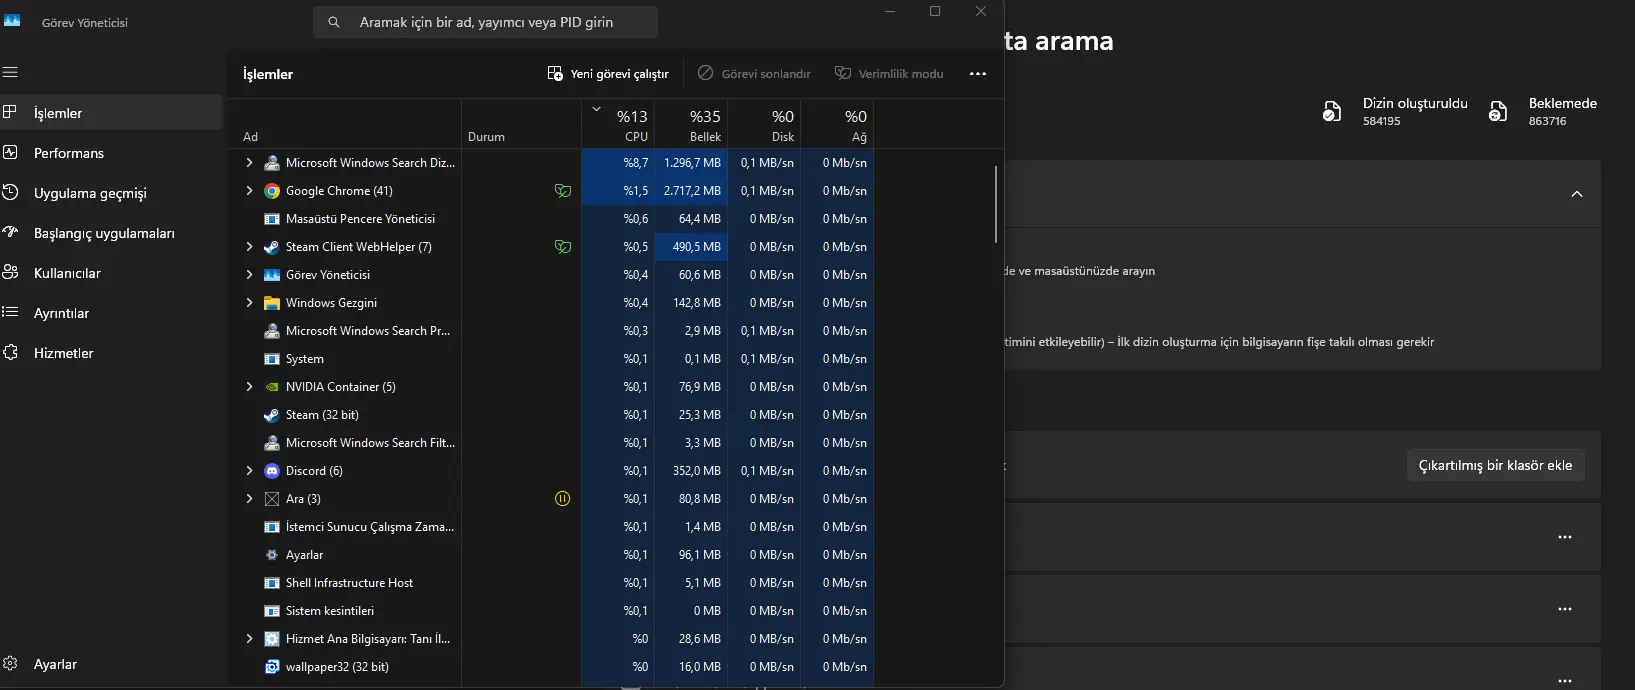Sort by Bellek column header
The image size is (1635, 690).
tap(691, 125)
